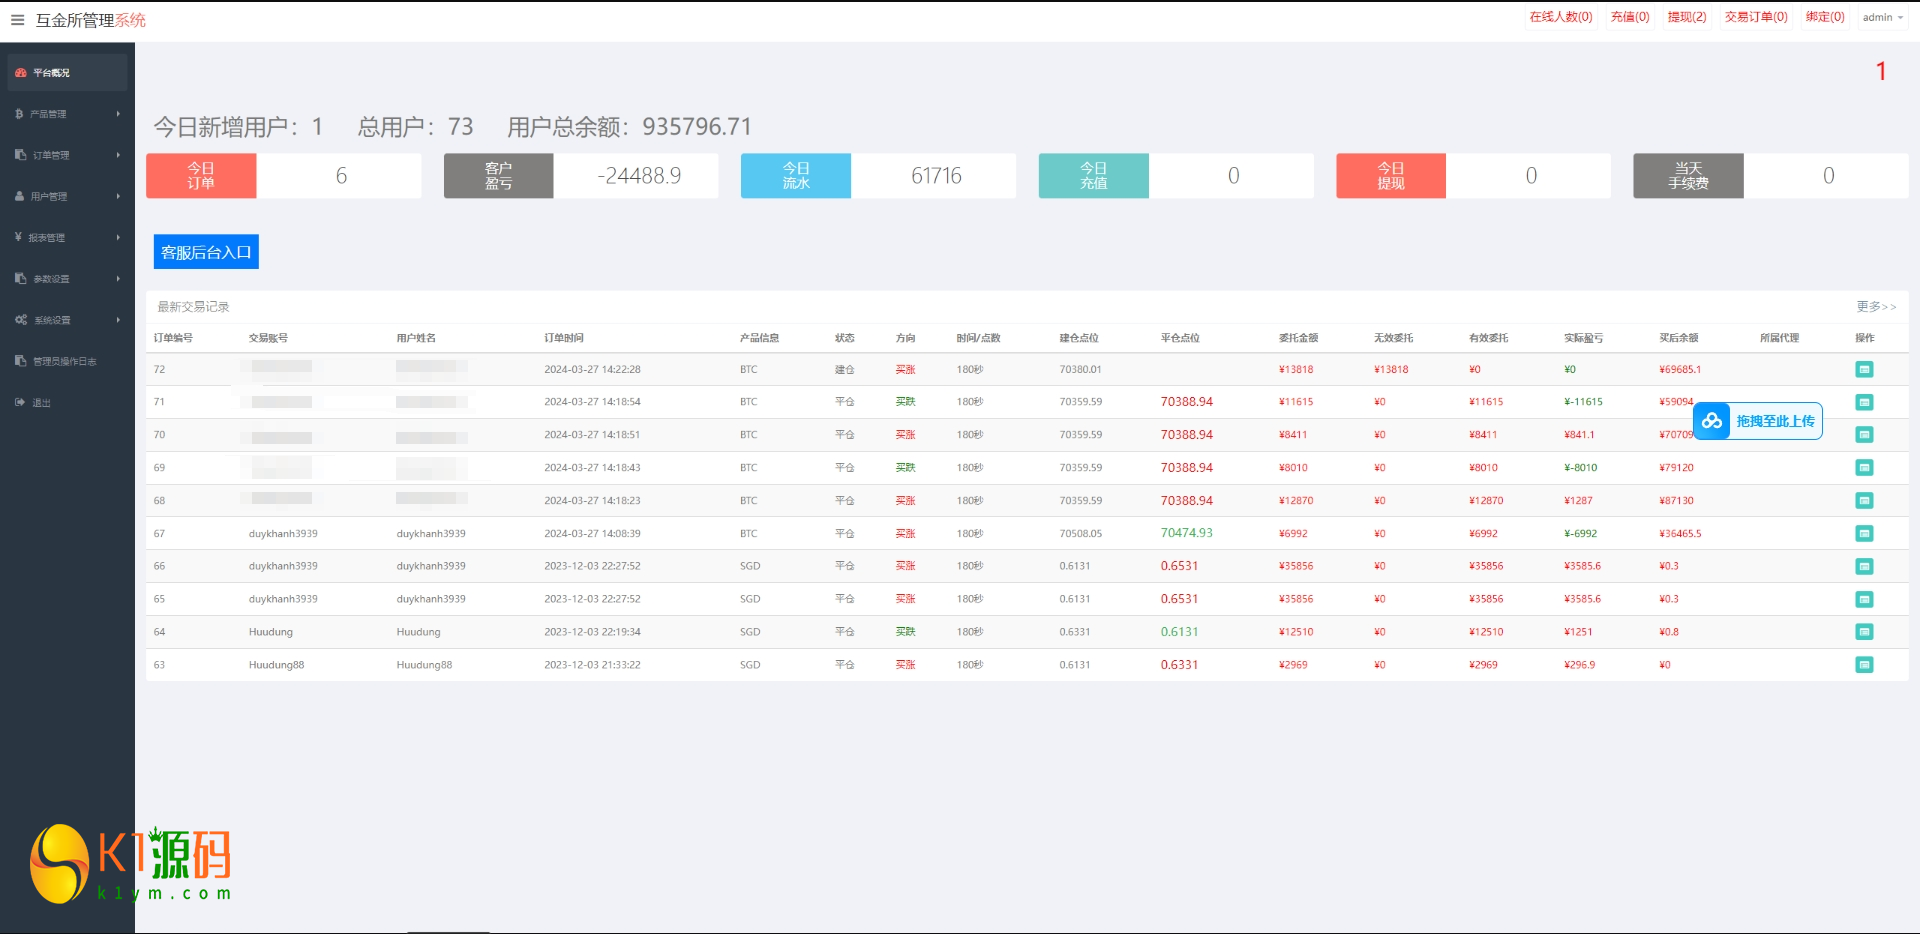Click the 客服后台入口 button
The height and width of the screenshot is (934, 1920).
coord(206,252)
